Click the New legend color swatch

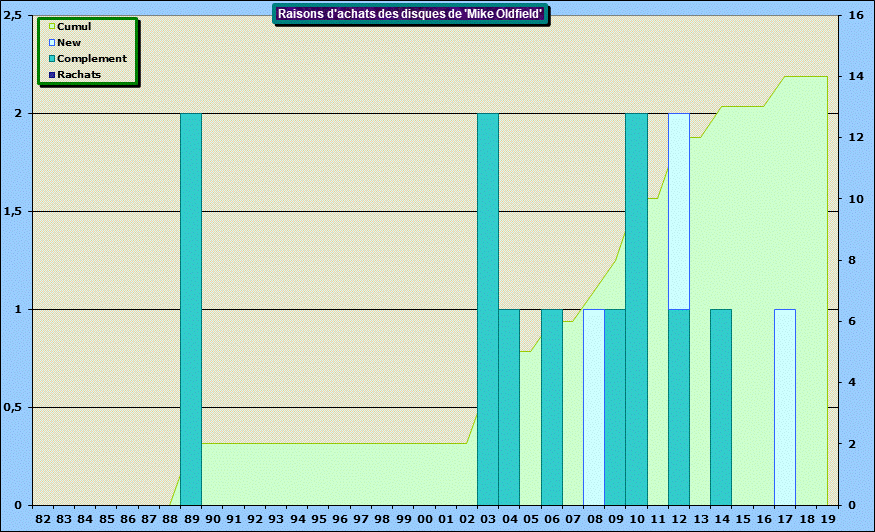click(x=52, y=43)
